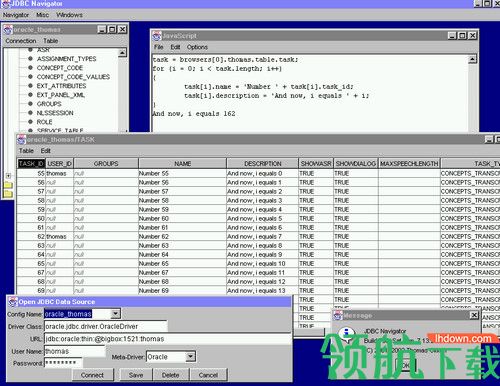Minimize the oracle_thomas window
The image size is (500, 386).
point(102,29)
